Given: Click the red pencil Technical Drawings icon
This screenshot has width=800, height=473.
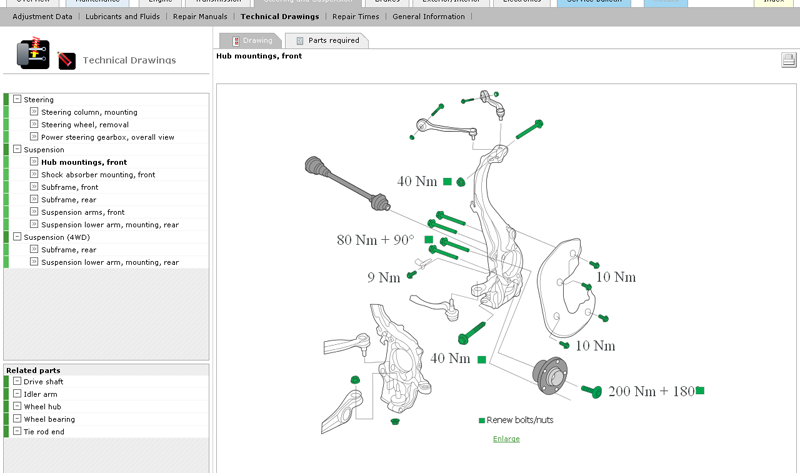Looking at the screenshot, I should pyautogui.click(x=67, y=60).
